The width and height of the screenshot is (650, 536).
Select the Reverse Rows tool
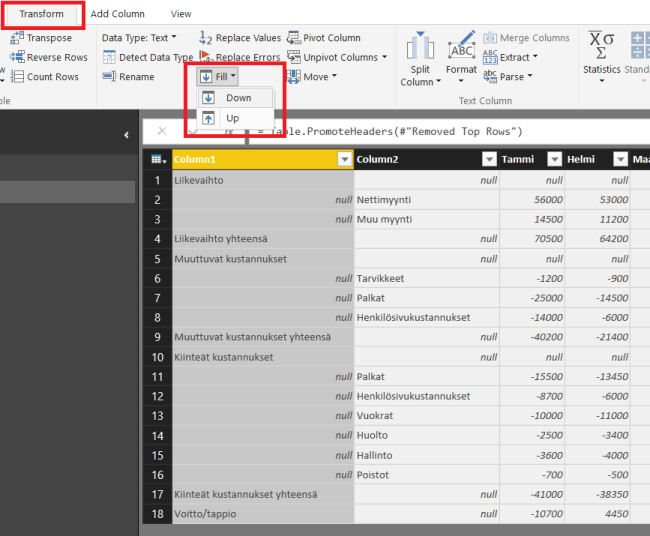(x=16, y=57)
